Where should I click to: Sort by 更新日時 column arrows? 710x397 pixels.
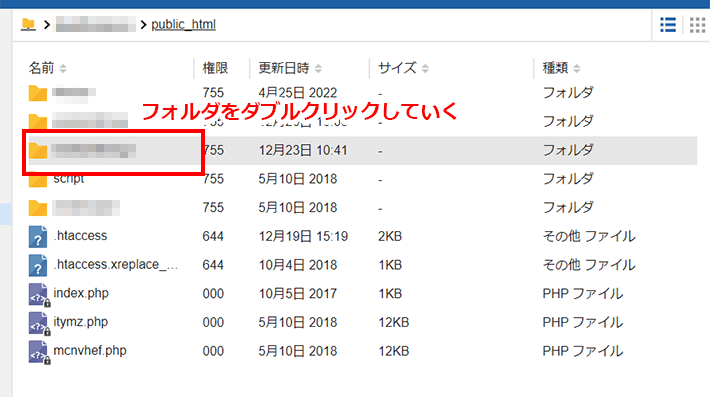(x=318, y=68)
